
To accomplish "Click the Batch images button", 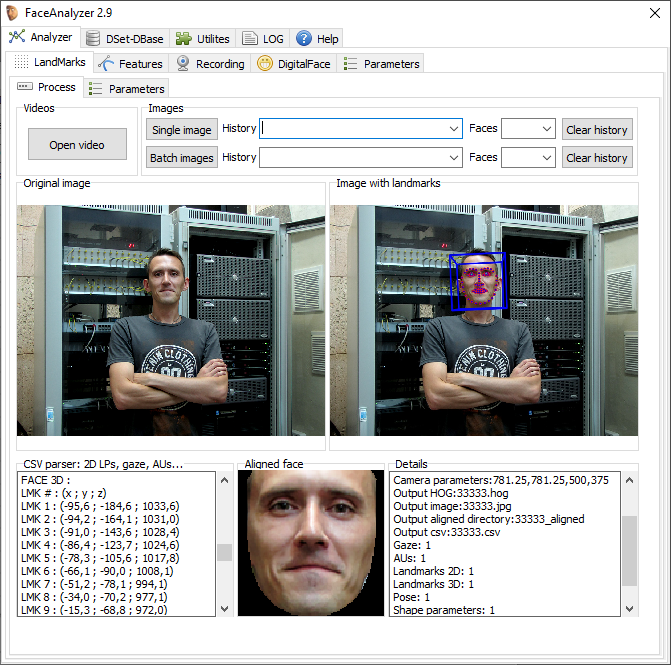I will [x=182, y=157].
